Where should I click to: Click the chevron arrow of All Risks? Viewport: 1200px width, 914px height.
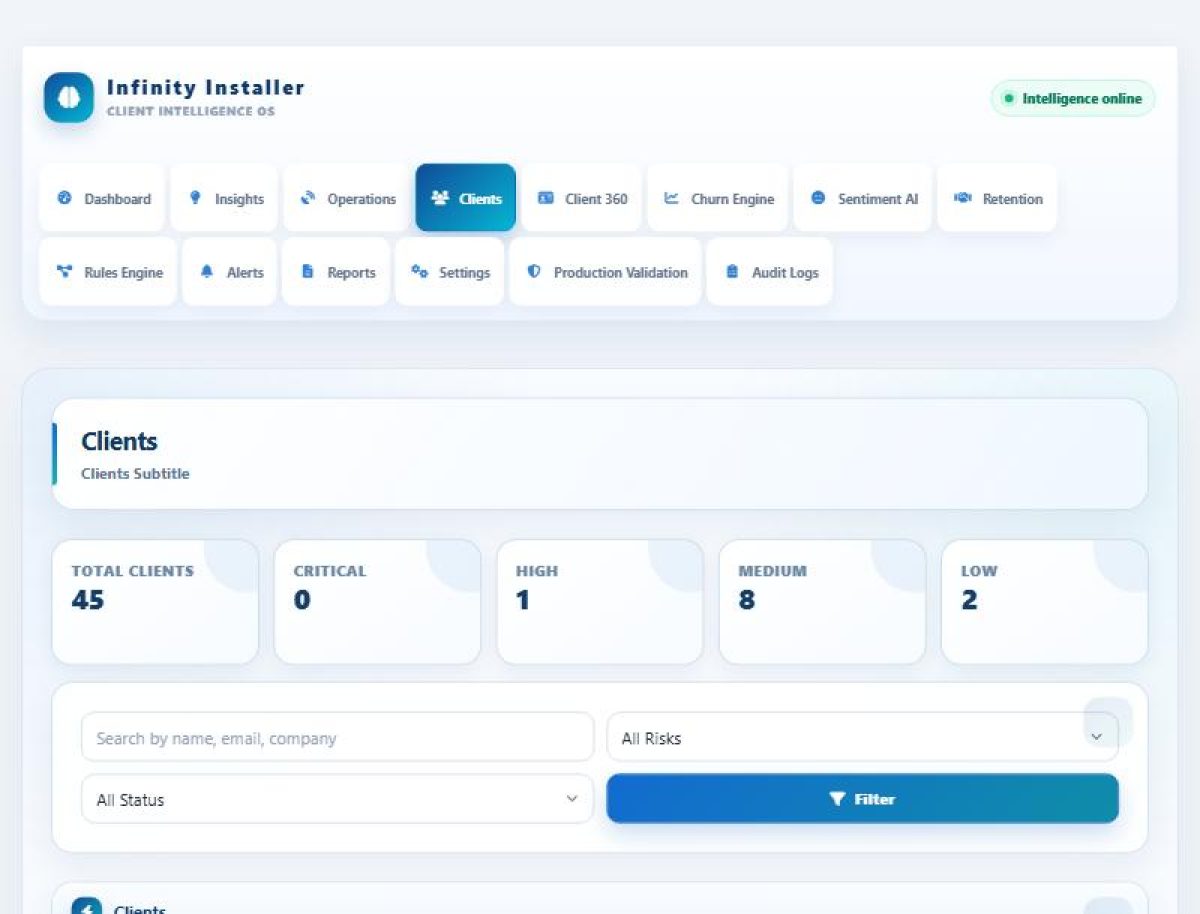coord(1097,737)
